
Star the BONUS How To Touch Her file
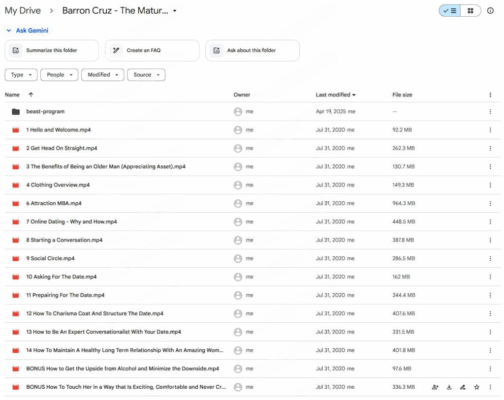[477, 387]
